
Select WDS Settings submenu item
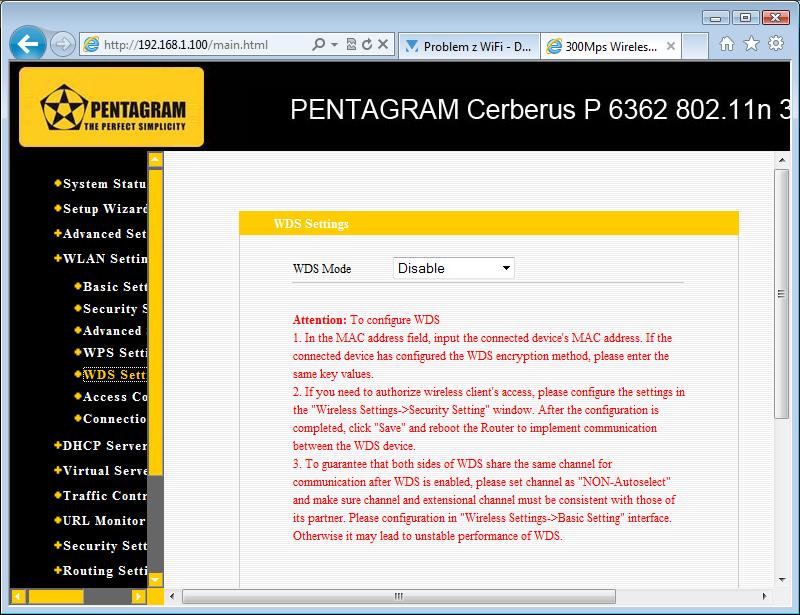[111, 375]
